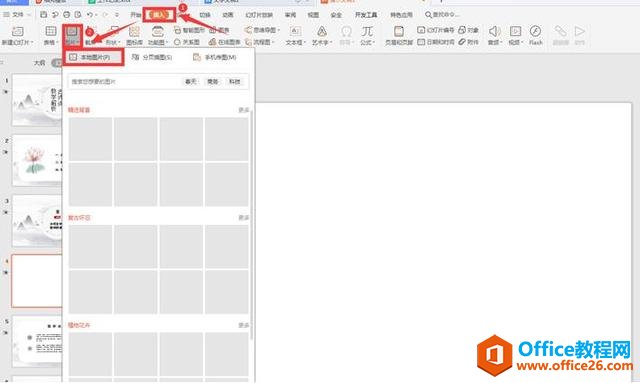This screenshot has width=640, height=383.
Task: Insert an 附件 attachment
Action: 468,42
